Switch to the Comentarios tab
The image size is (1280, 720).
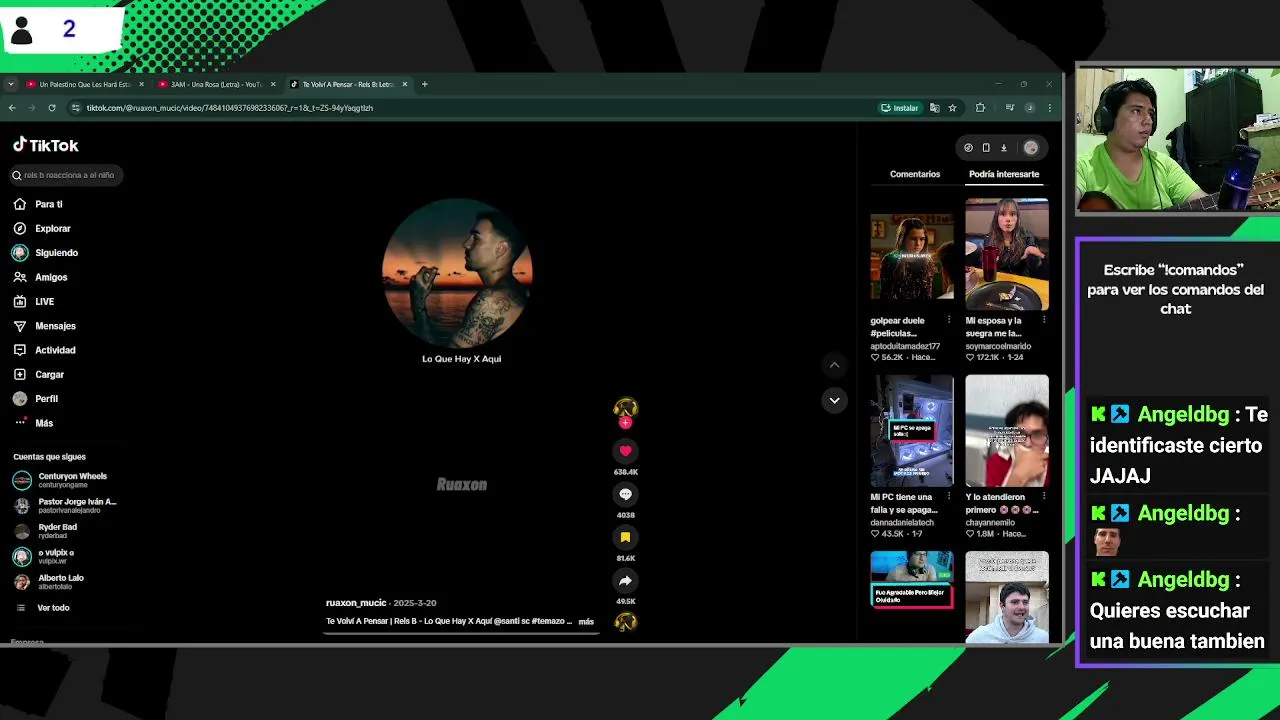coord(915,174)
